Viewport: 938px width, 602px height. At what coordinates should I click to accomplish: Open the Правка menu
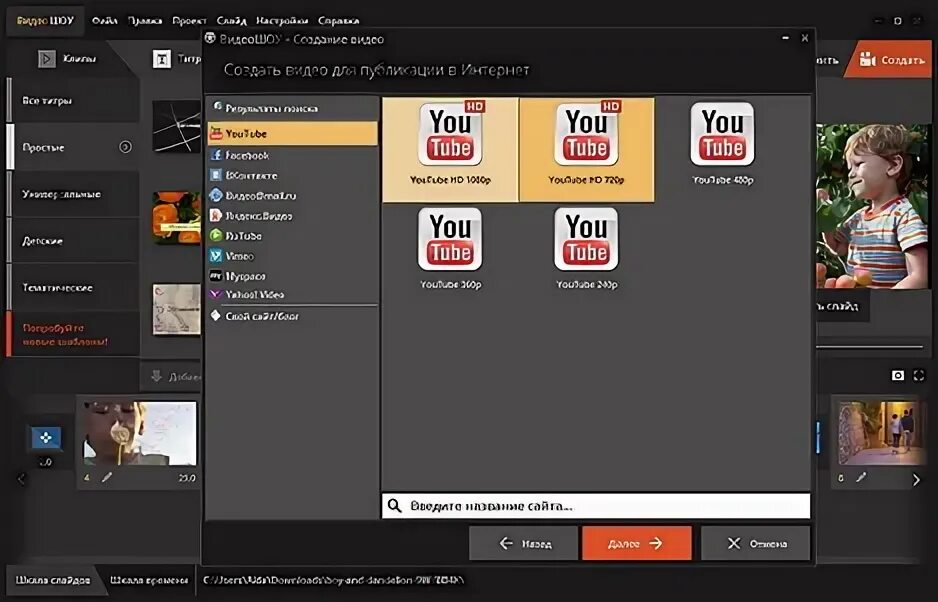(x=145, y=20)
